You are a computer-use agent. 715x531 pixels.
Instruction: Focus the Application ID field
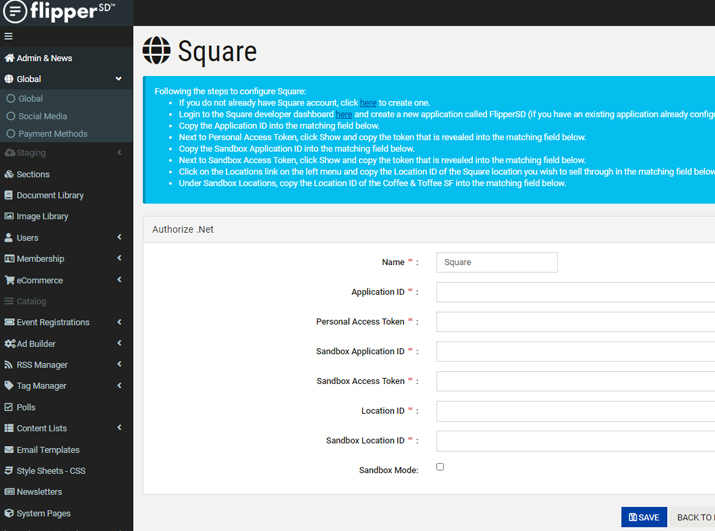pyautogui.click(x=575, y=292)
